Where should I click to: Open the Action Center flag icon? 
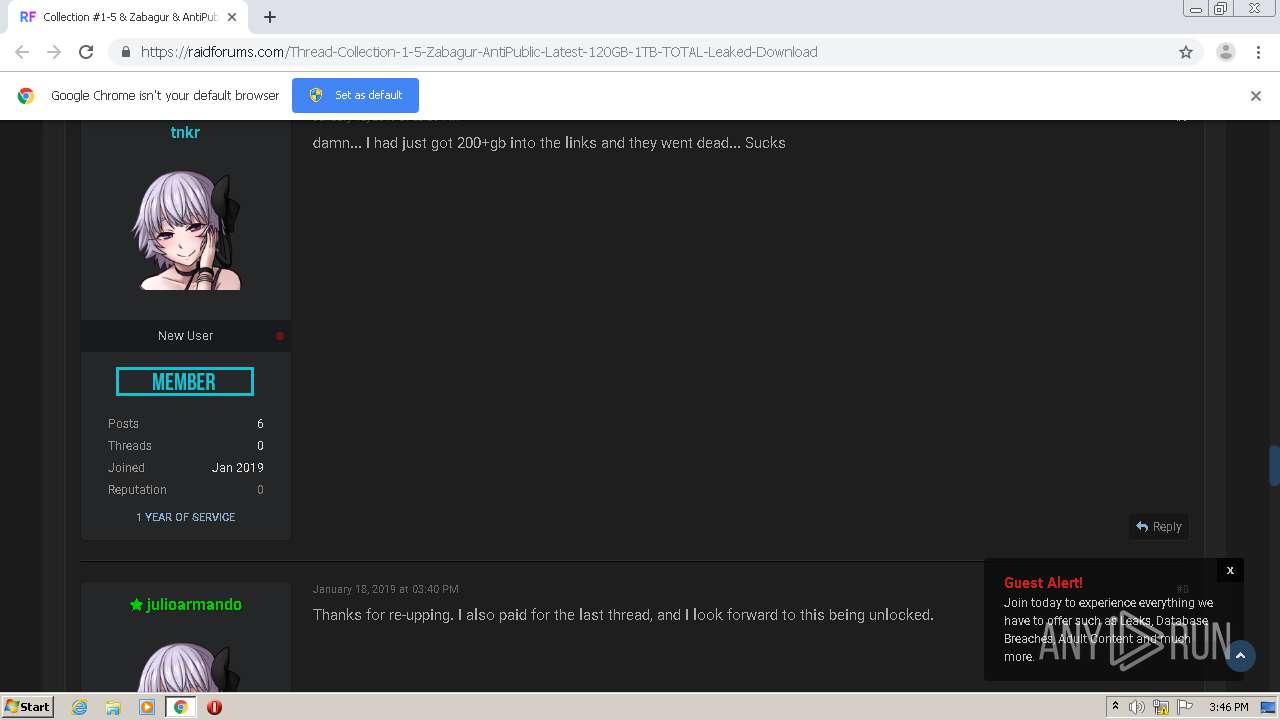click(1184, 707)
